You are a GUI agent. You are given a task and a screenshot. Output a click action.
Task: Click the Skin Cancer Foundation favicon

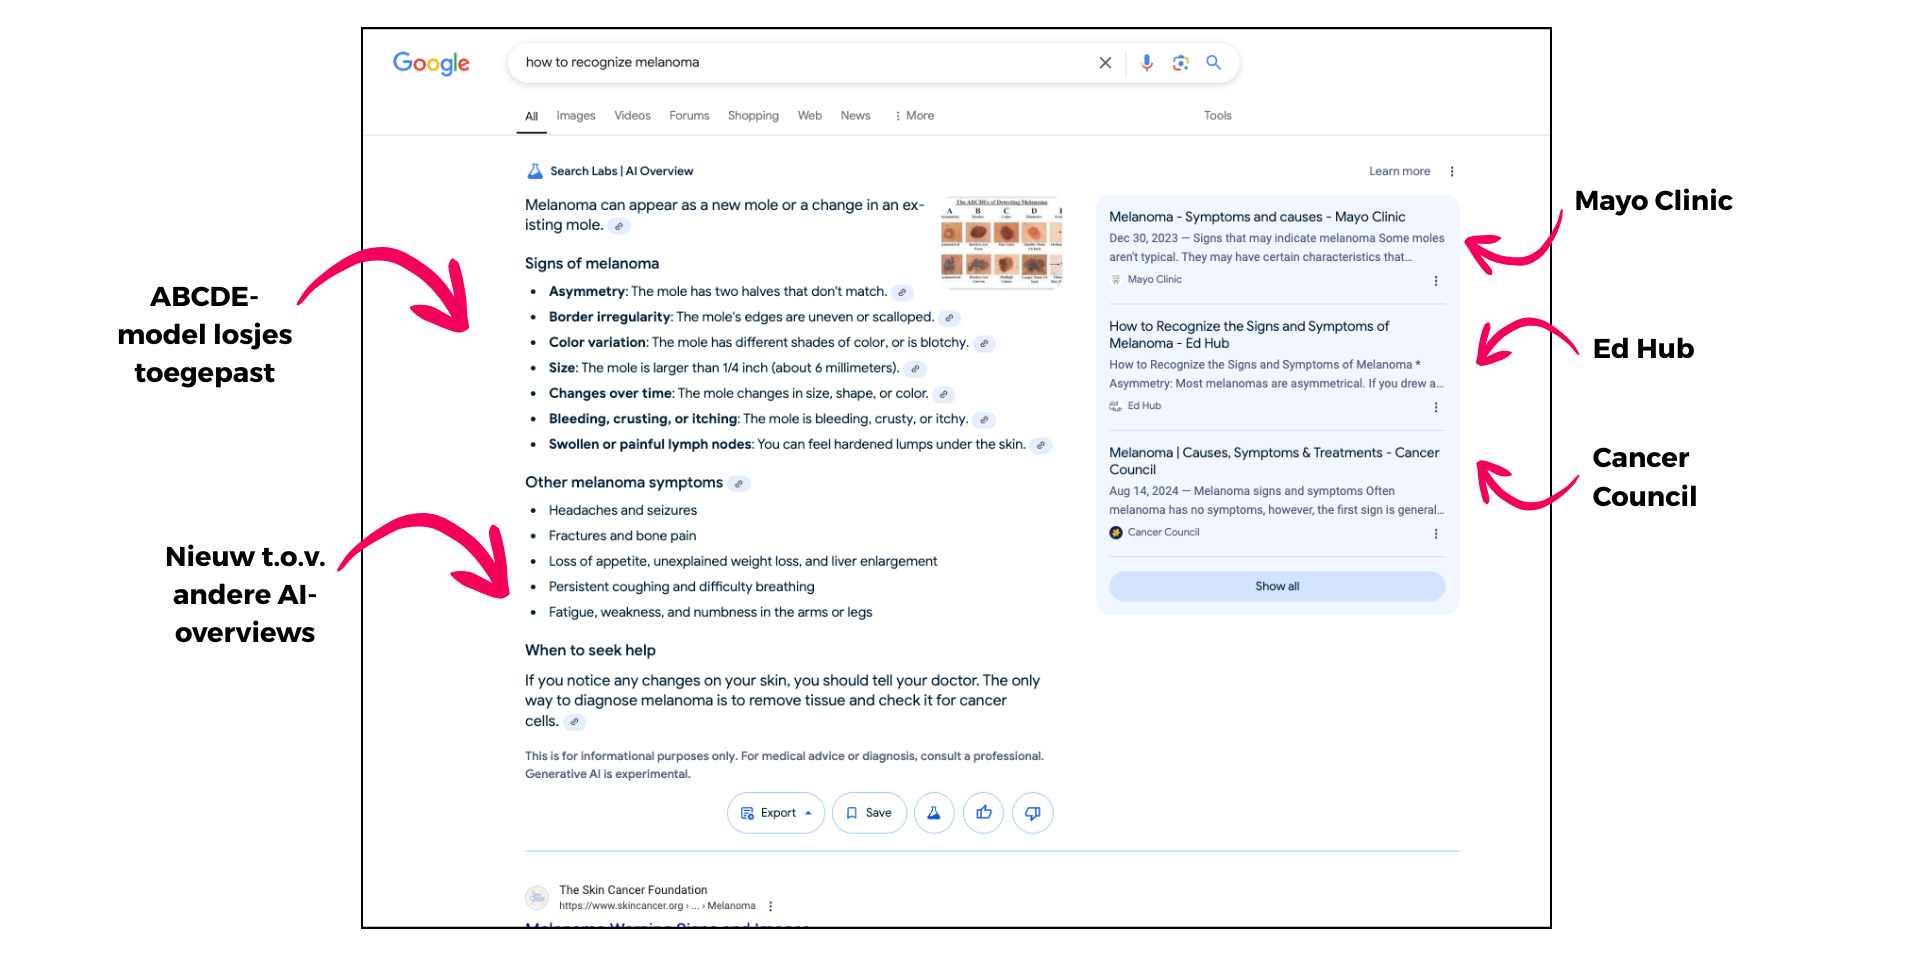tap(537, 897)
